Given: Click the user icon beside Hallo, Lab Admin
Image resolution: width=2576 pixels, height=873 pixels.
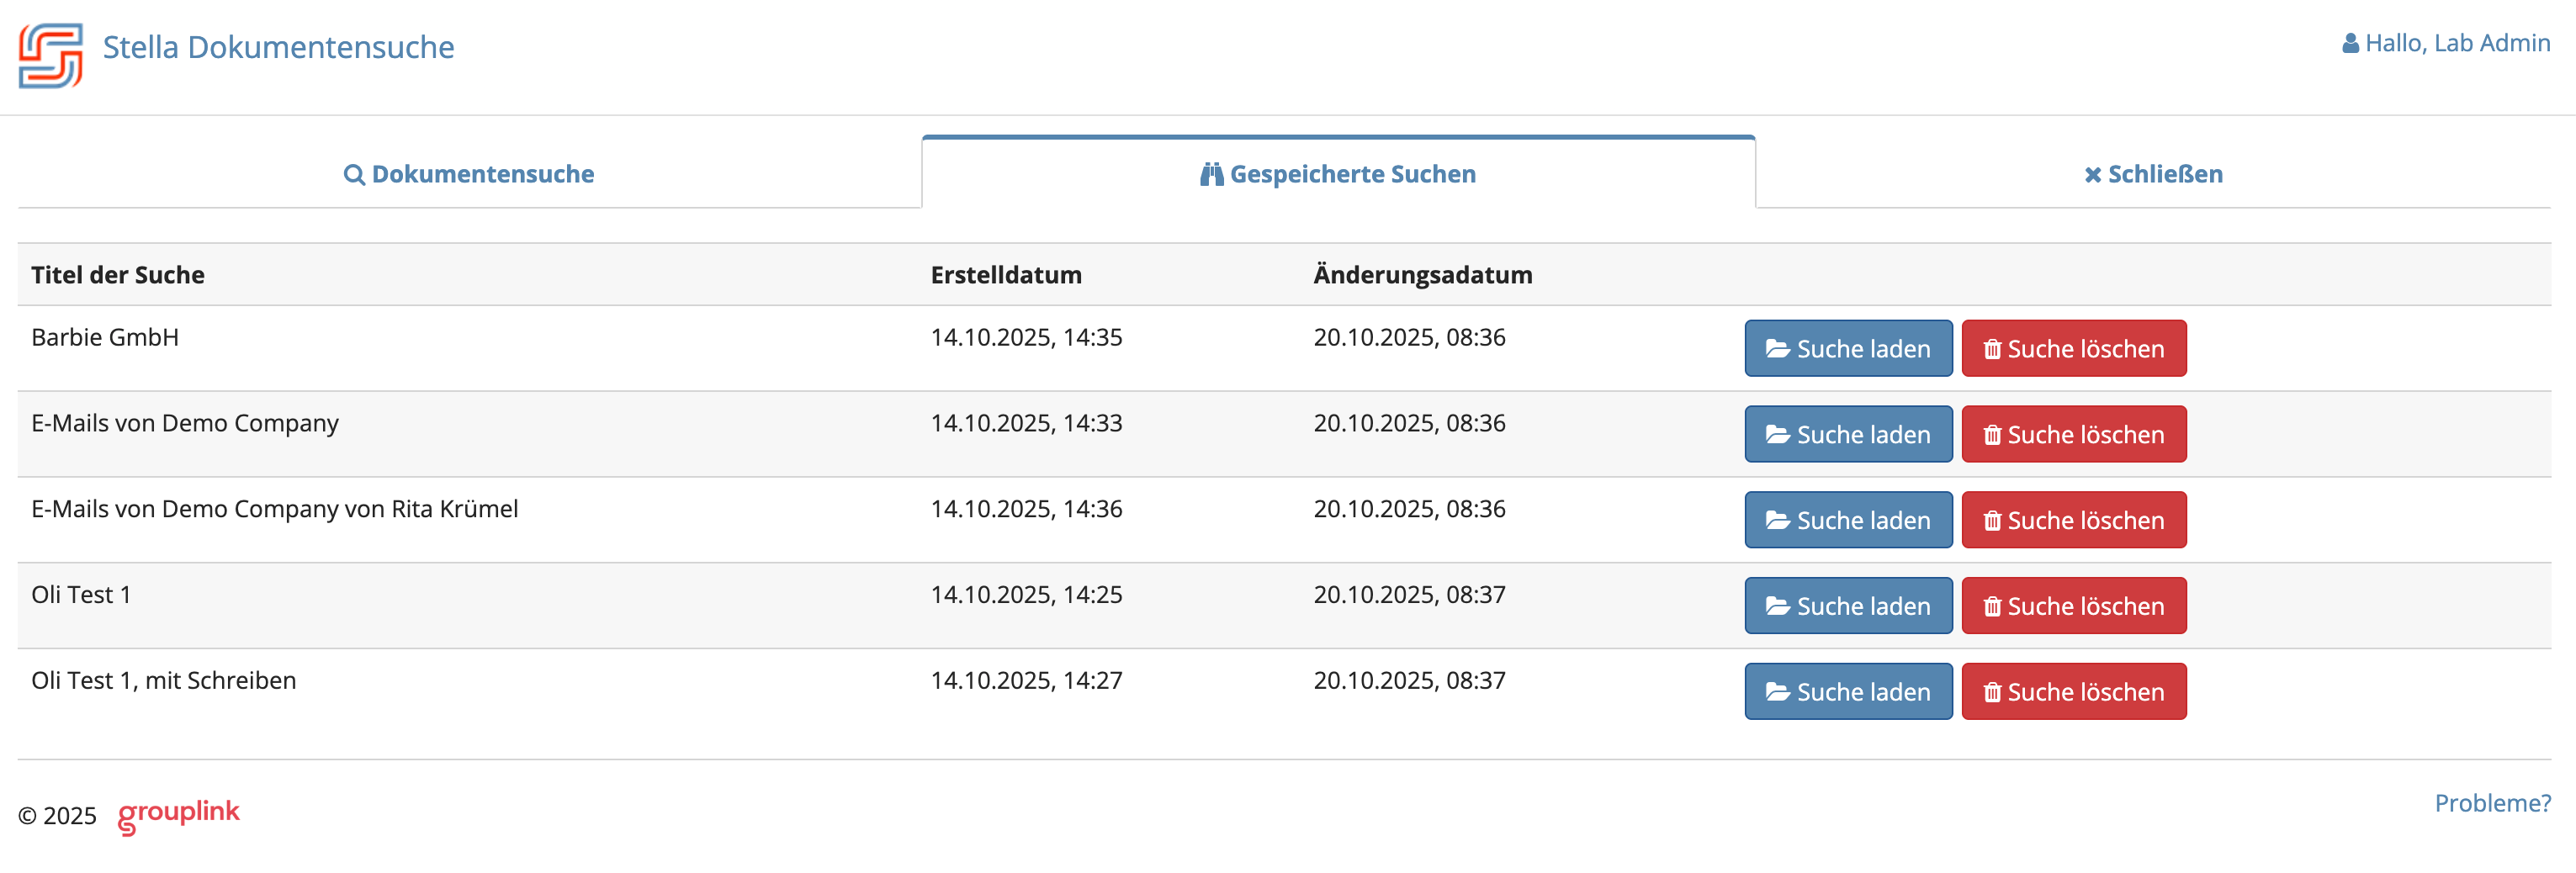Looking at the screenshot, I should pos(2350,44).
